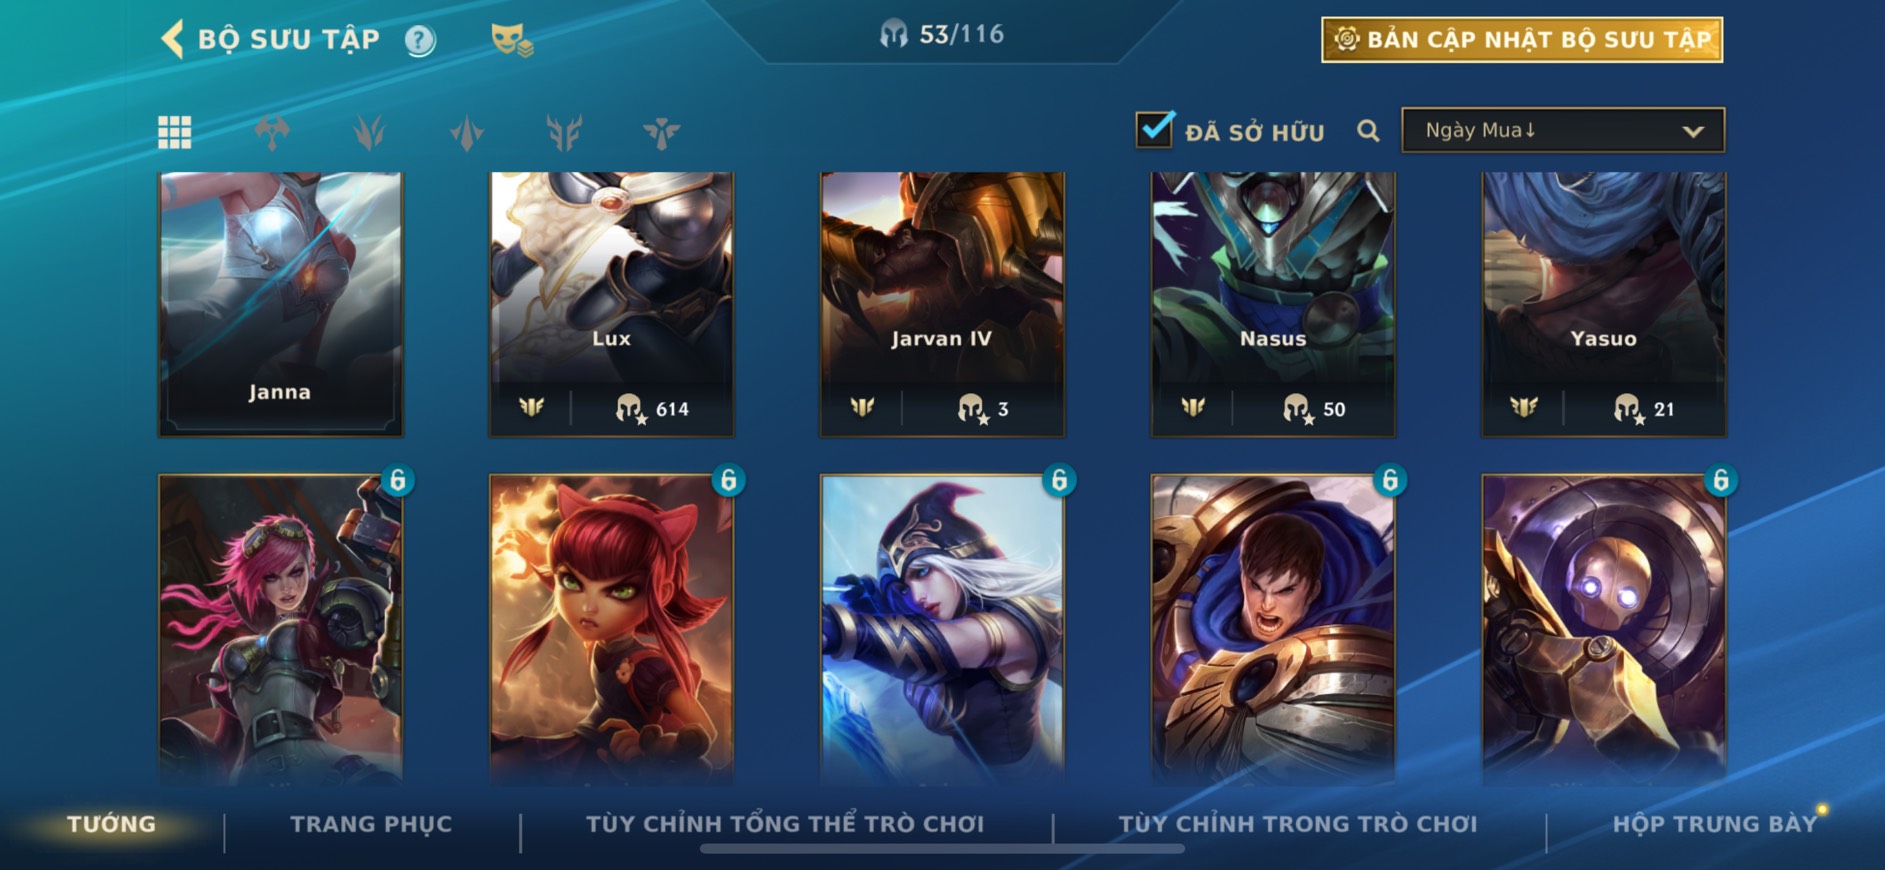Select the all-champions grid filter icon
The width and height of the screenshot is (1885, 870).
175,132
